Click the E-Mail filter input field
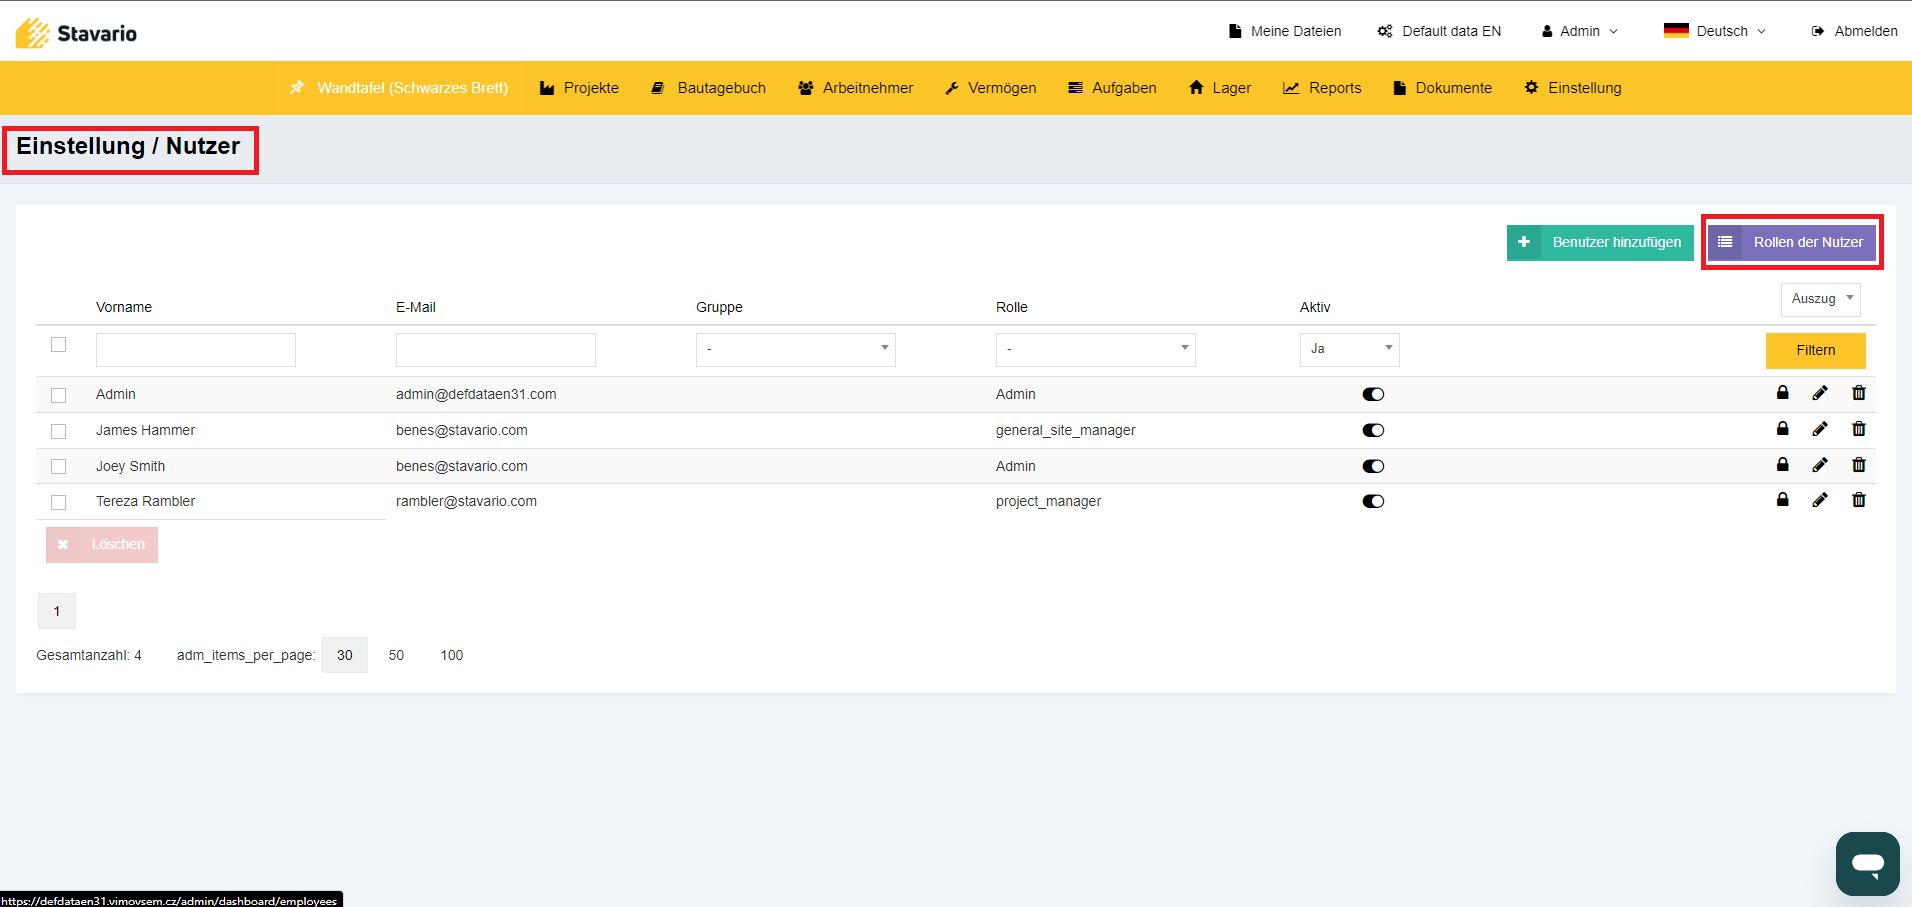1912x907 pixels. [x=496, y=349]
